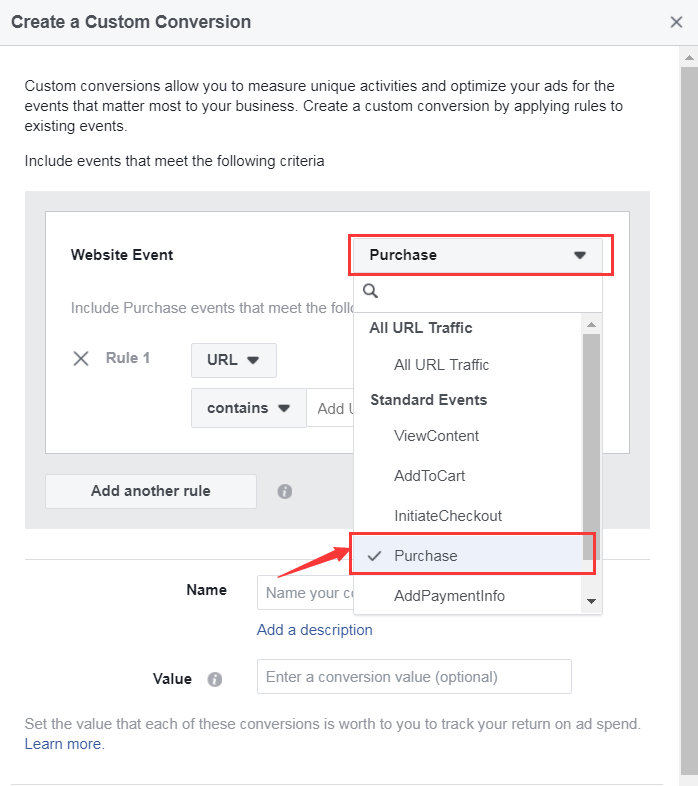Screen dimensions: 698x786
Task: Open the Website Event Purchase dropdown
Action: click(x=480, y=255)
